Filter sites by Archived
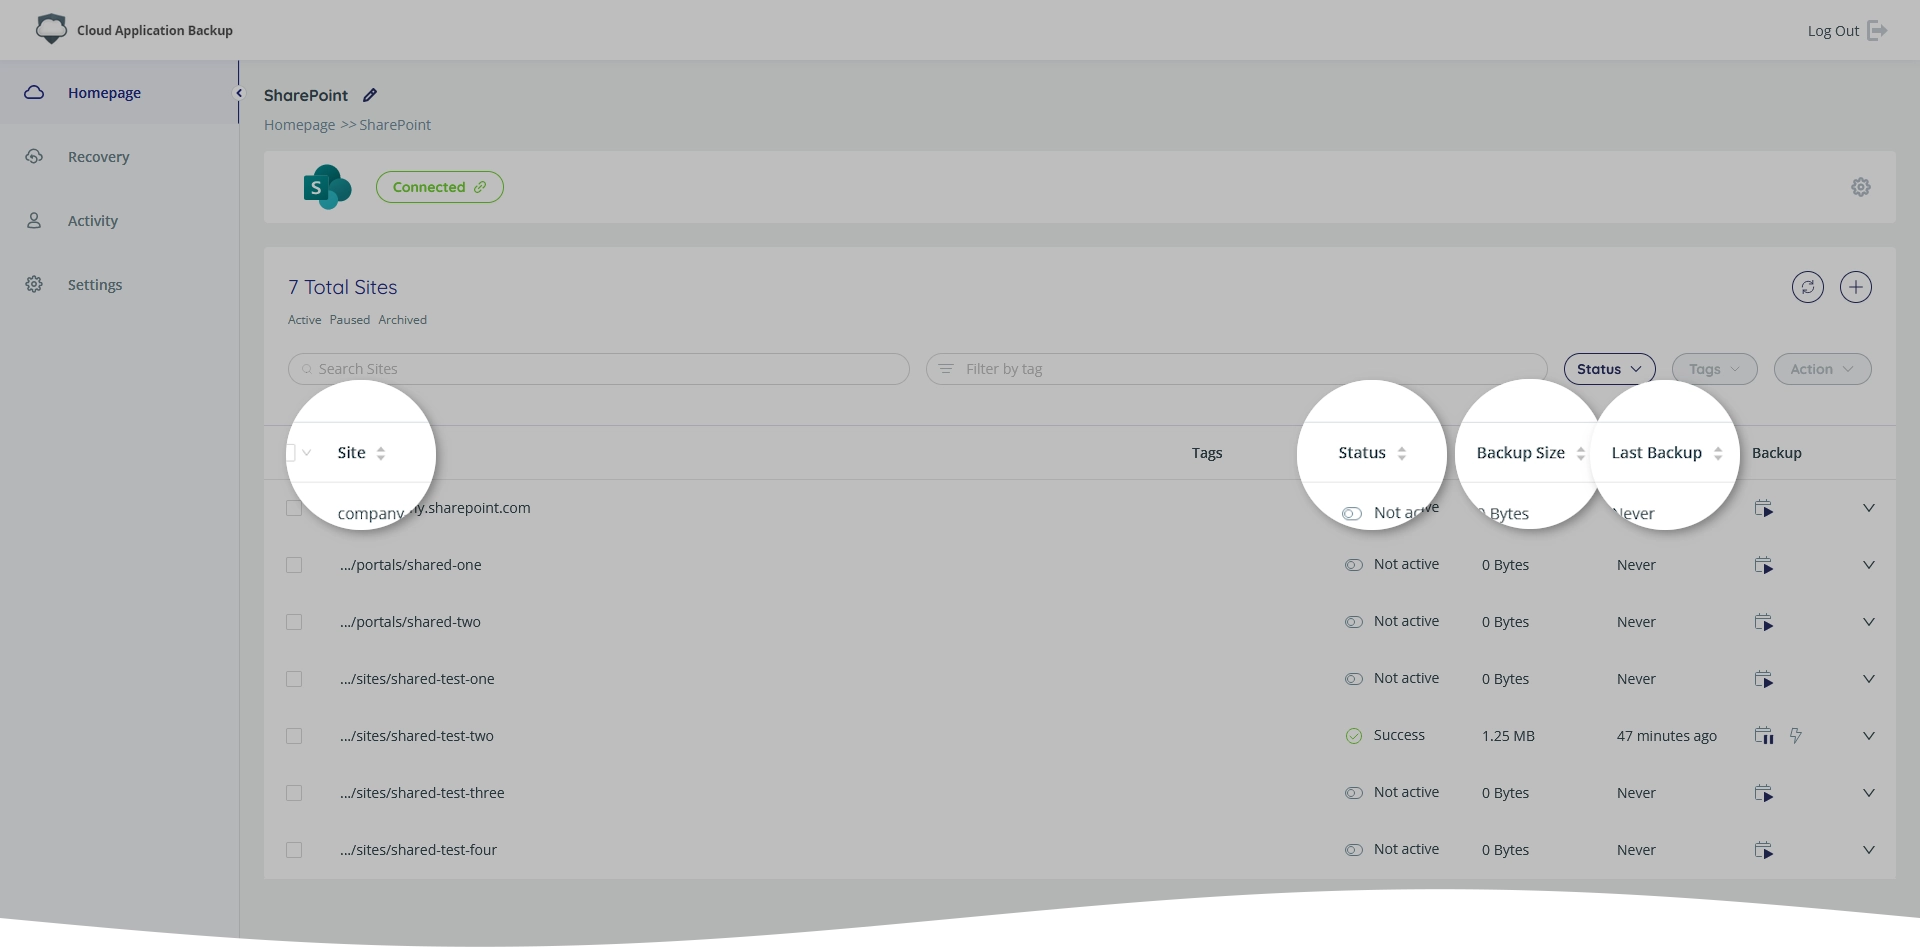 coord(402,320)
